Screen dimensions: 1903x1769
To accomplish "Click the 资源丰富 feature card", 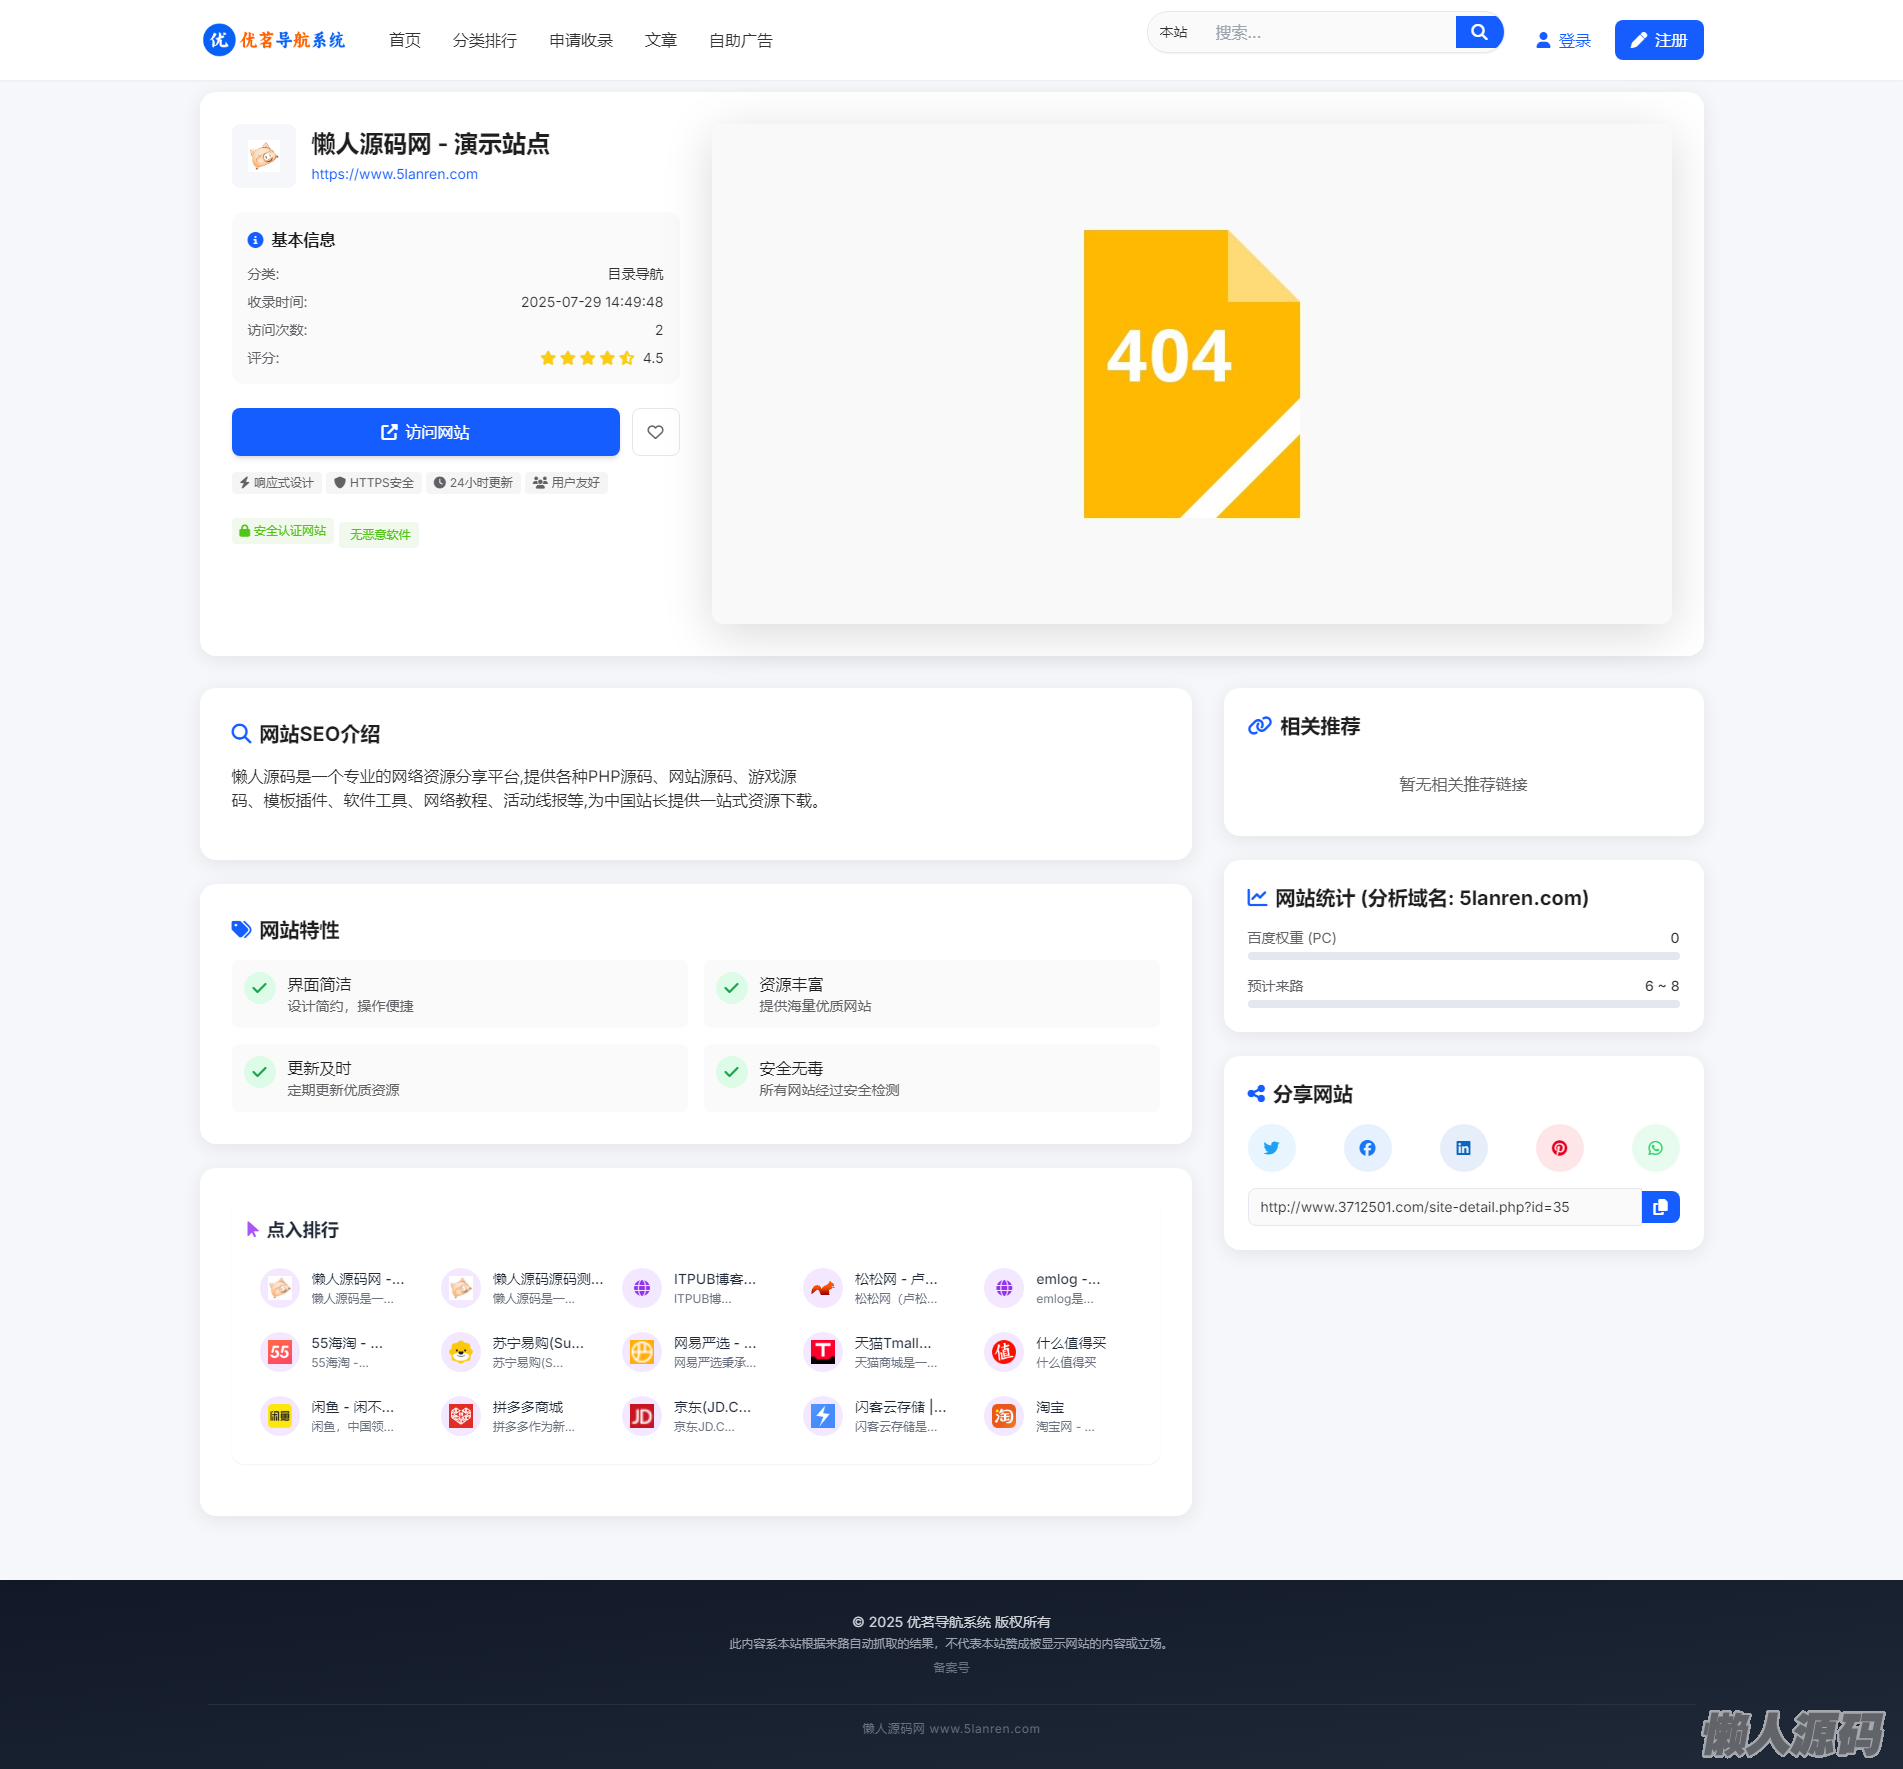I will coord(932,994).
